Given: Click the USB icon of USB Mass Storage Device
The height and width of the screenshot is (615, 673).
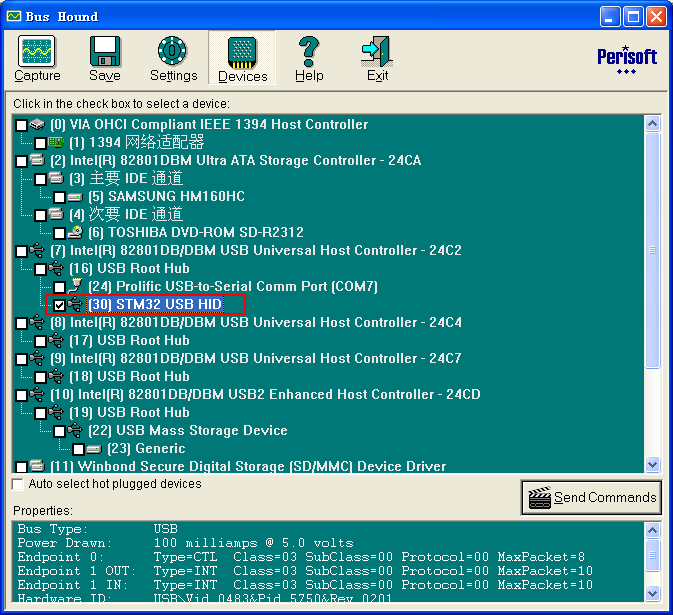Looking at the screenshot, I should pyautogui.click(x=75, y=430).
